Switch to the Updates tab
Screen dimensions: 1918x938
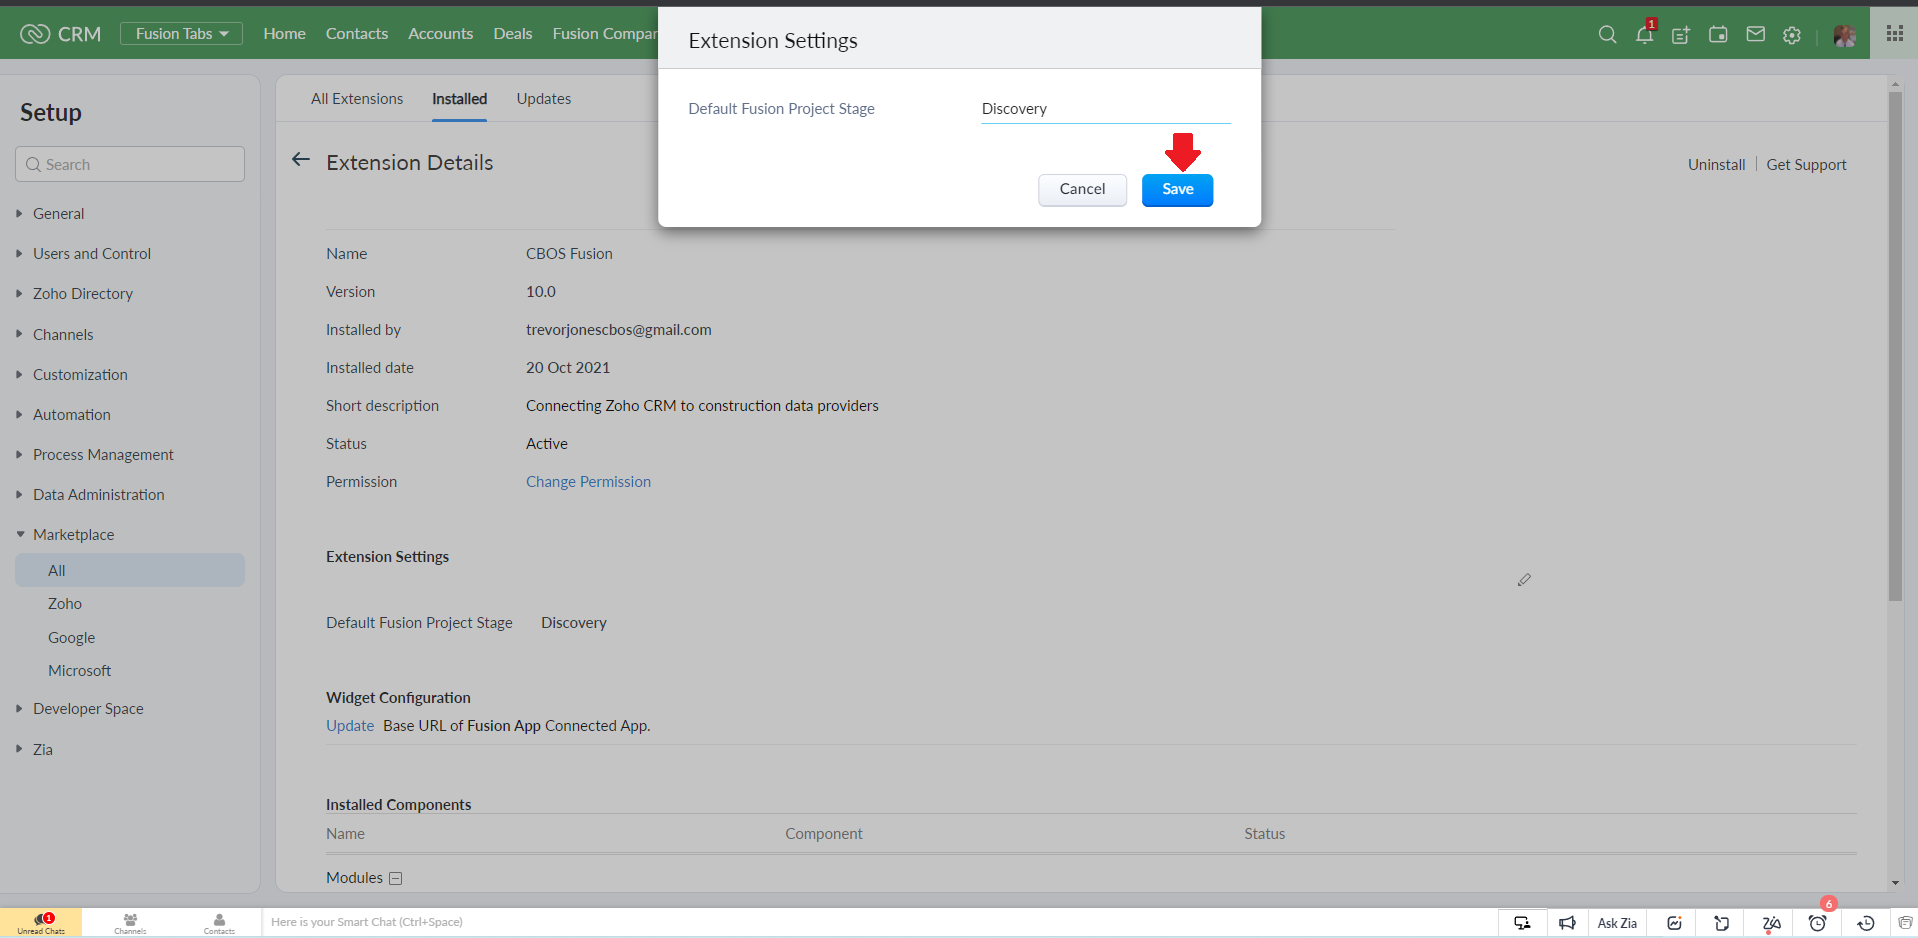click(x=544, y=99)
